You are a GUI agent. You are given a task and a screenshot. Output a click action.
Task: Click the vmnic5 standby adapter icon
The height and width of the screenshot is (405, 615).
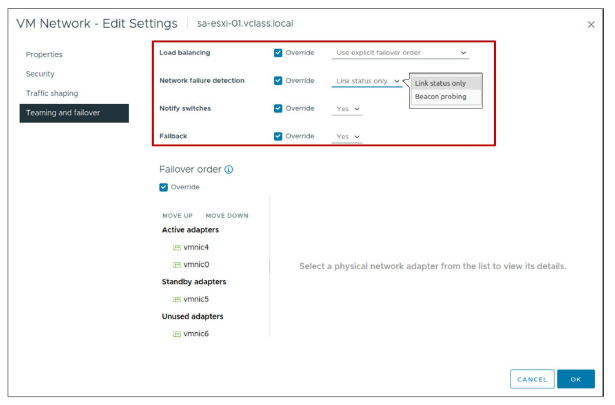click(176, 299)
